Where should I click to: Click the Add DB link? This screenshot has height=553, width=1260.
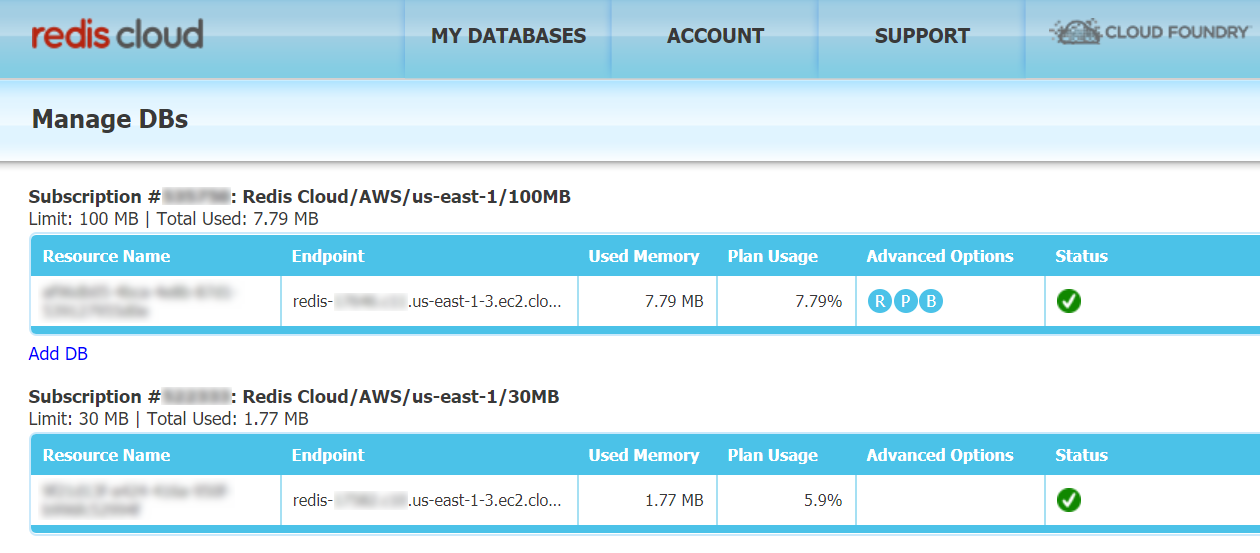pos(58,354)
